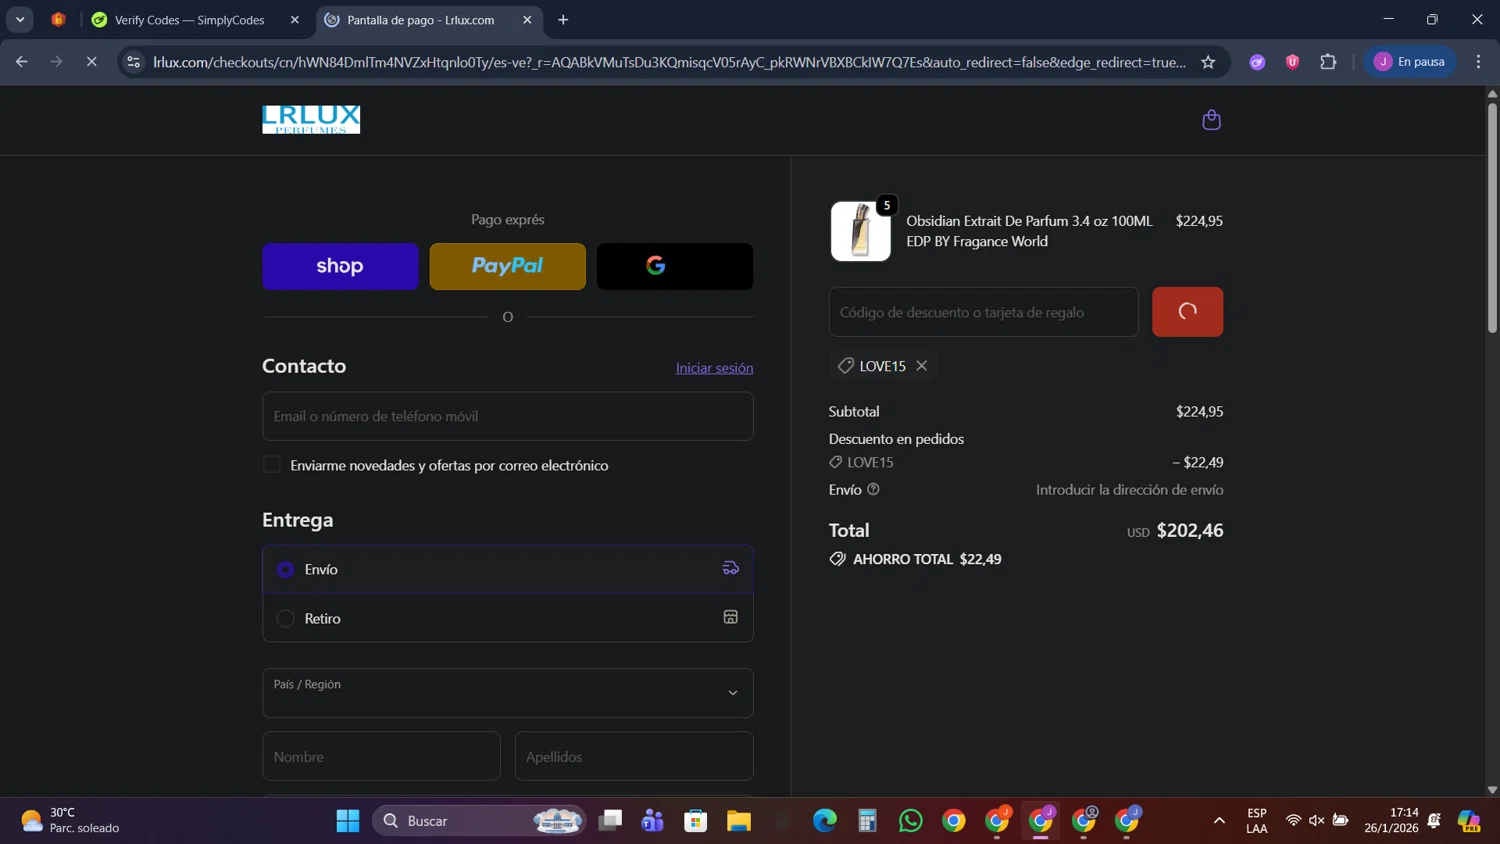
Task: Open a new browser tab
Action: [x=563, y=20]
